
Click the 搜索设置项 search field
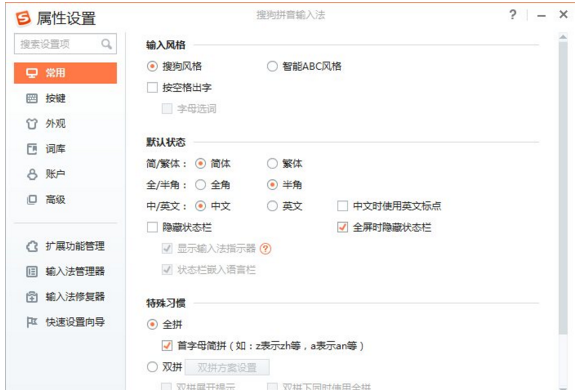tap(65, 44)
